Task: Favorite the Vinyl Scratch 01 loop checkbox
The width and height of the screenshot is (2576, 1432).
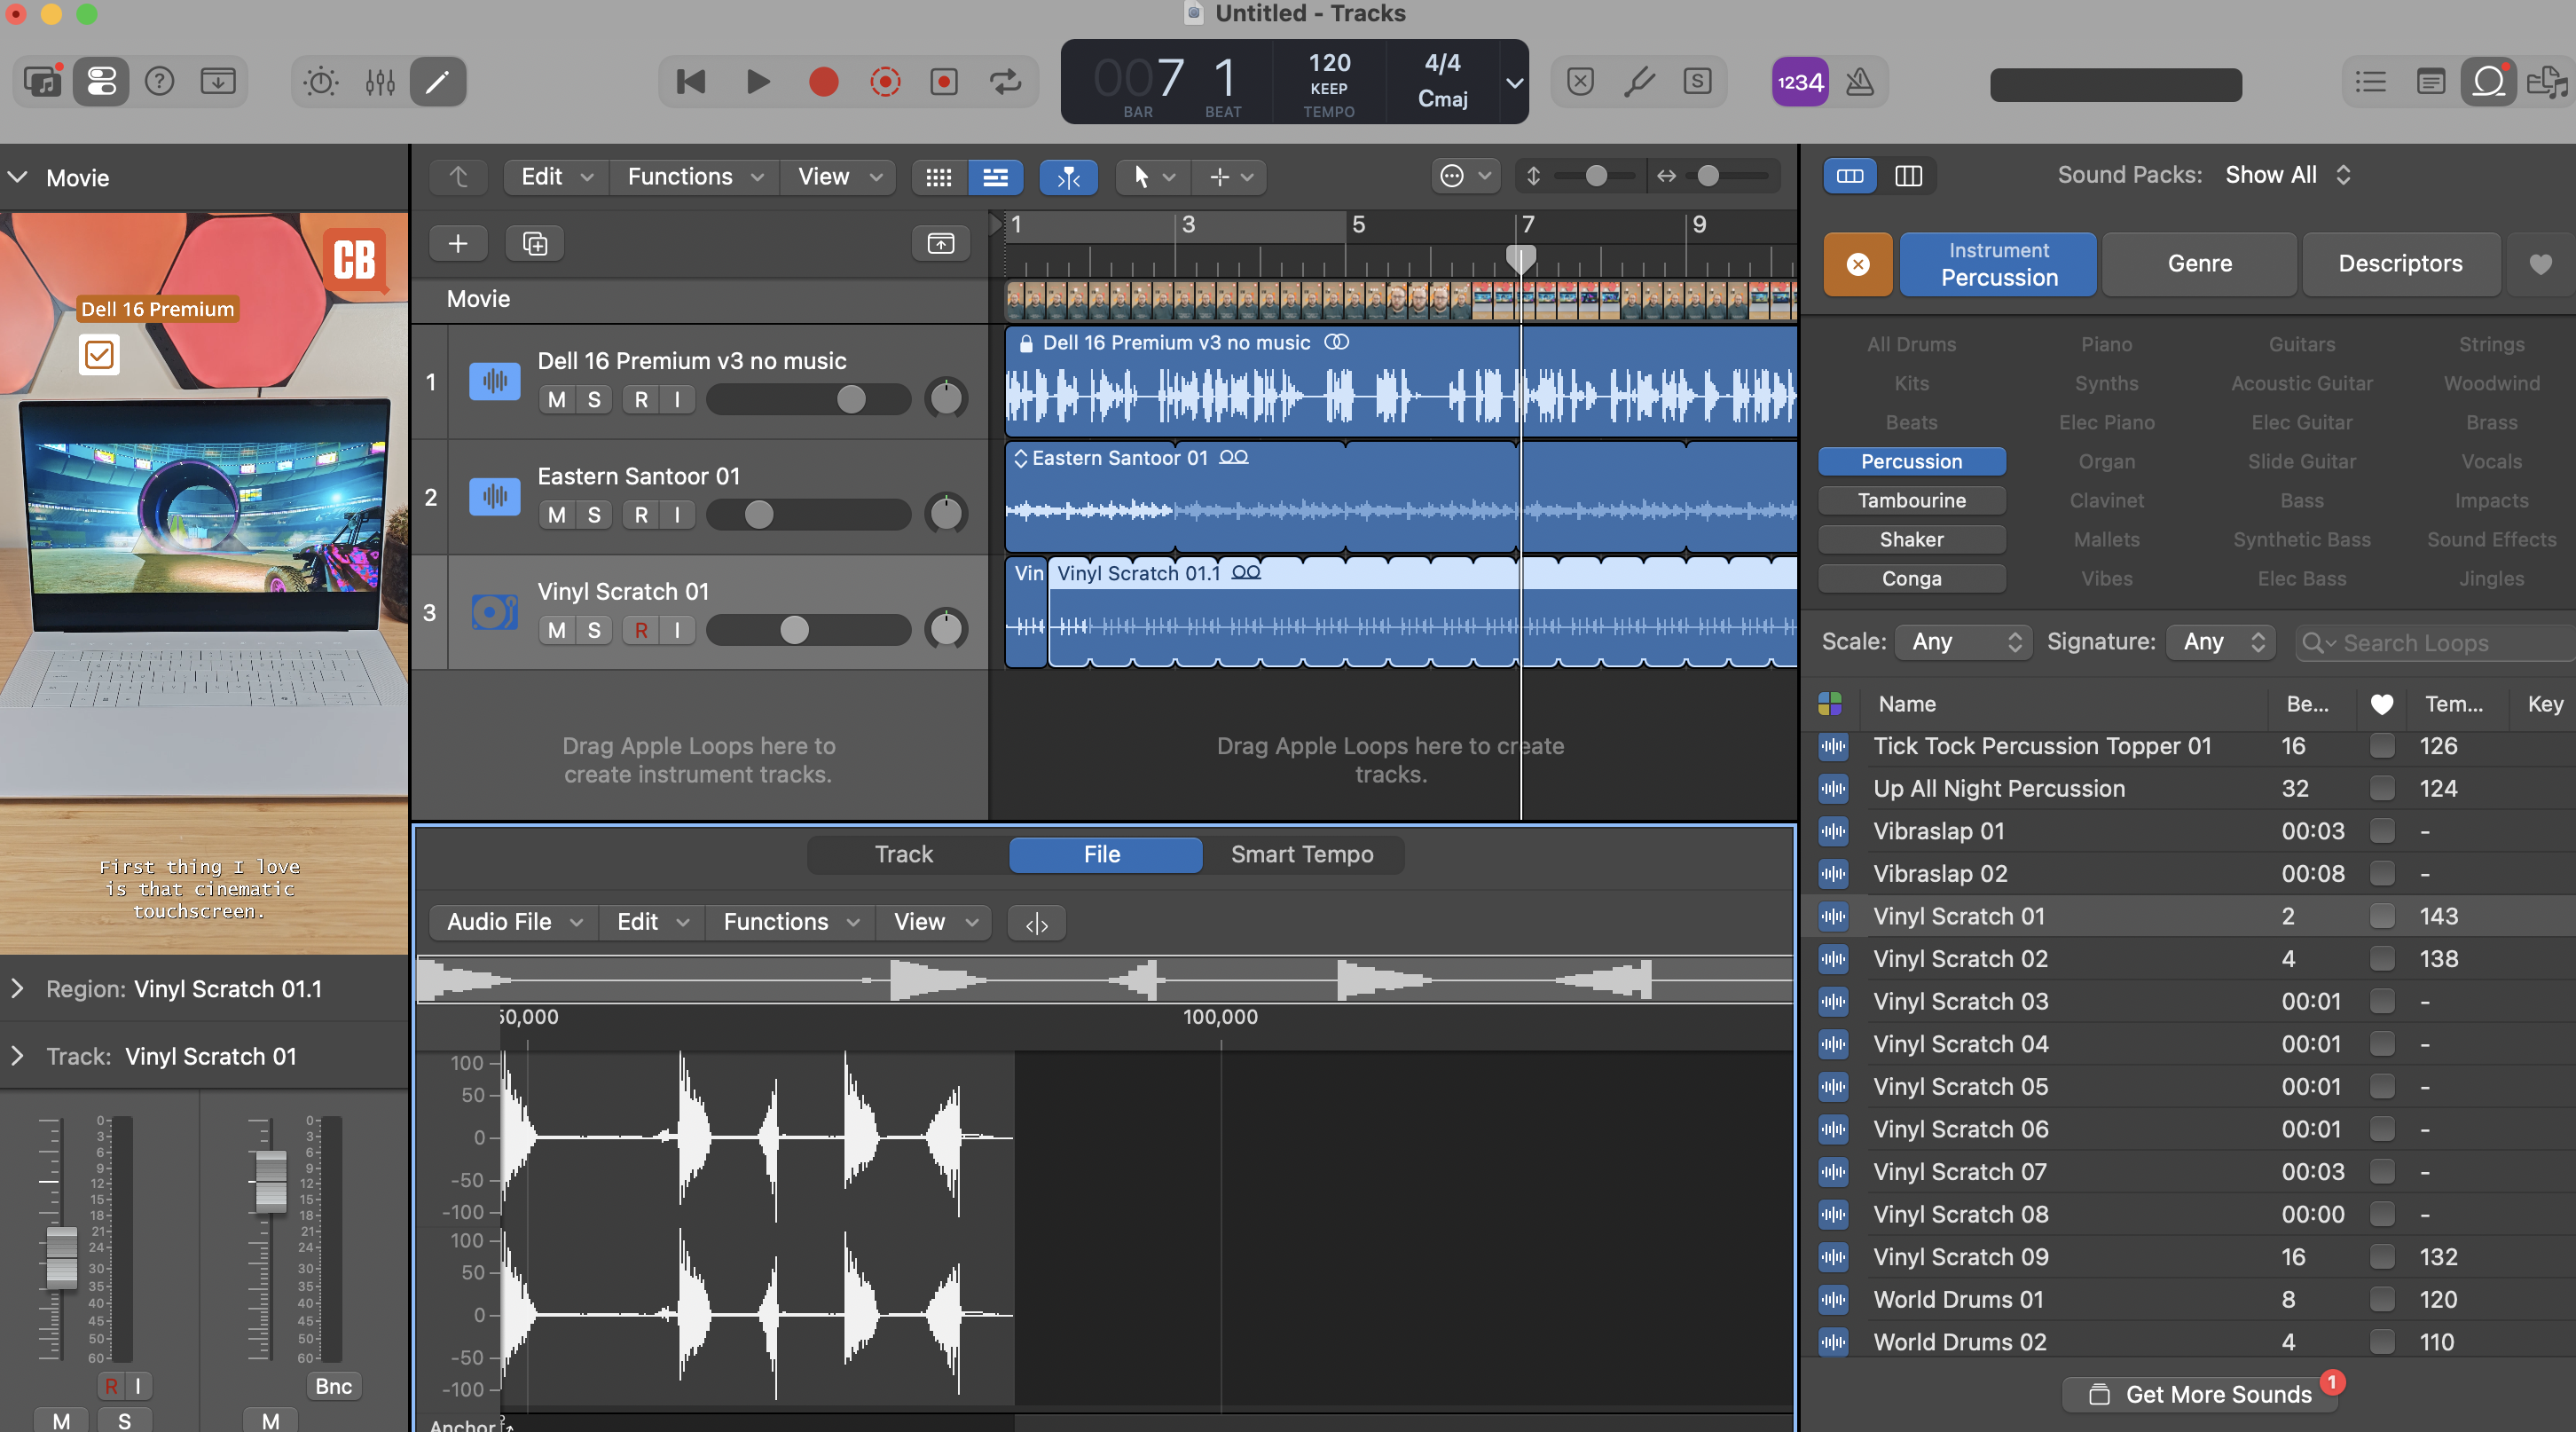Action: [x=2381, y=915]
